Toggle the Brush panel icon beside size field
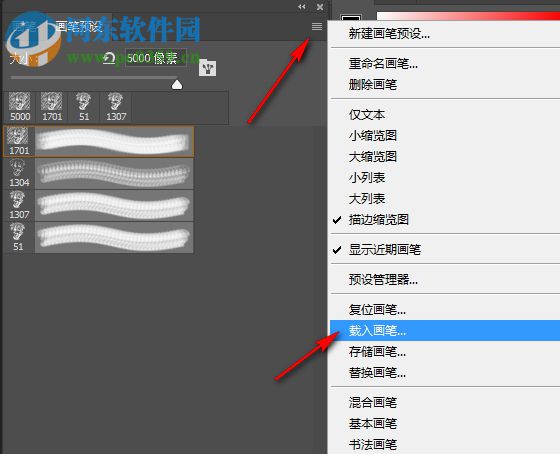The width and height of the screenshot is (560, 454). pos(208,68)
